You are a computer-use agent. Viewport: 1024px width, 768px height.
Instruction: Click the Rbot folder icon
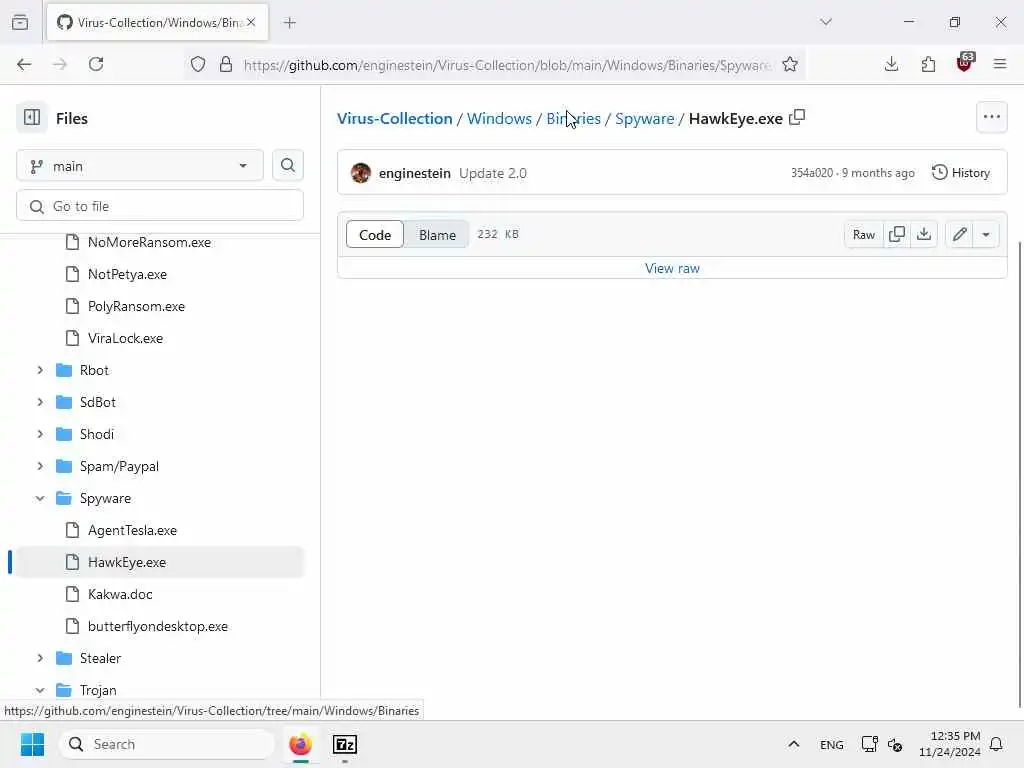(x=64, y=370)
